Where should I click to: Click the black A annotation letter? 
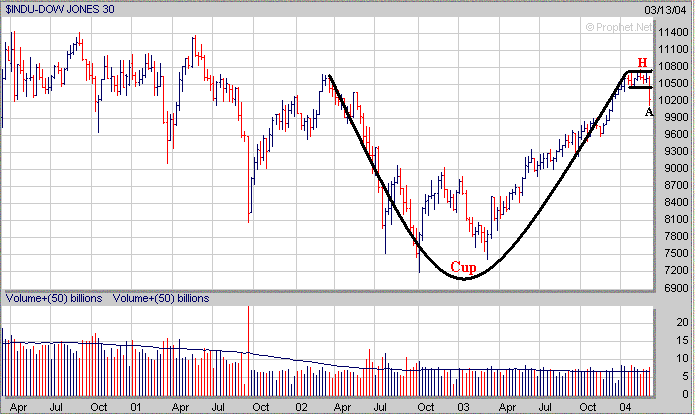point(649,112)
